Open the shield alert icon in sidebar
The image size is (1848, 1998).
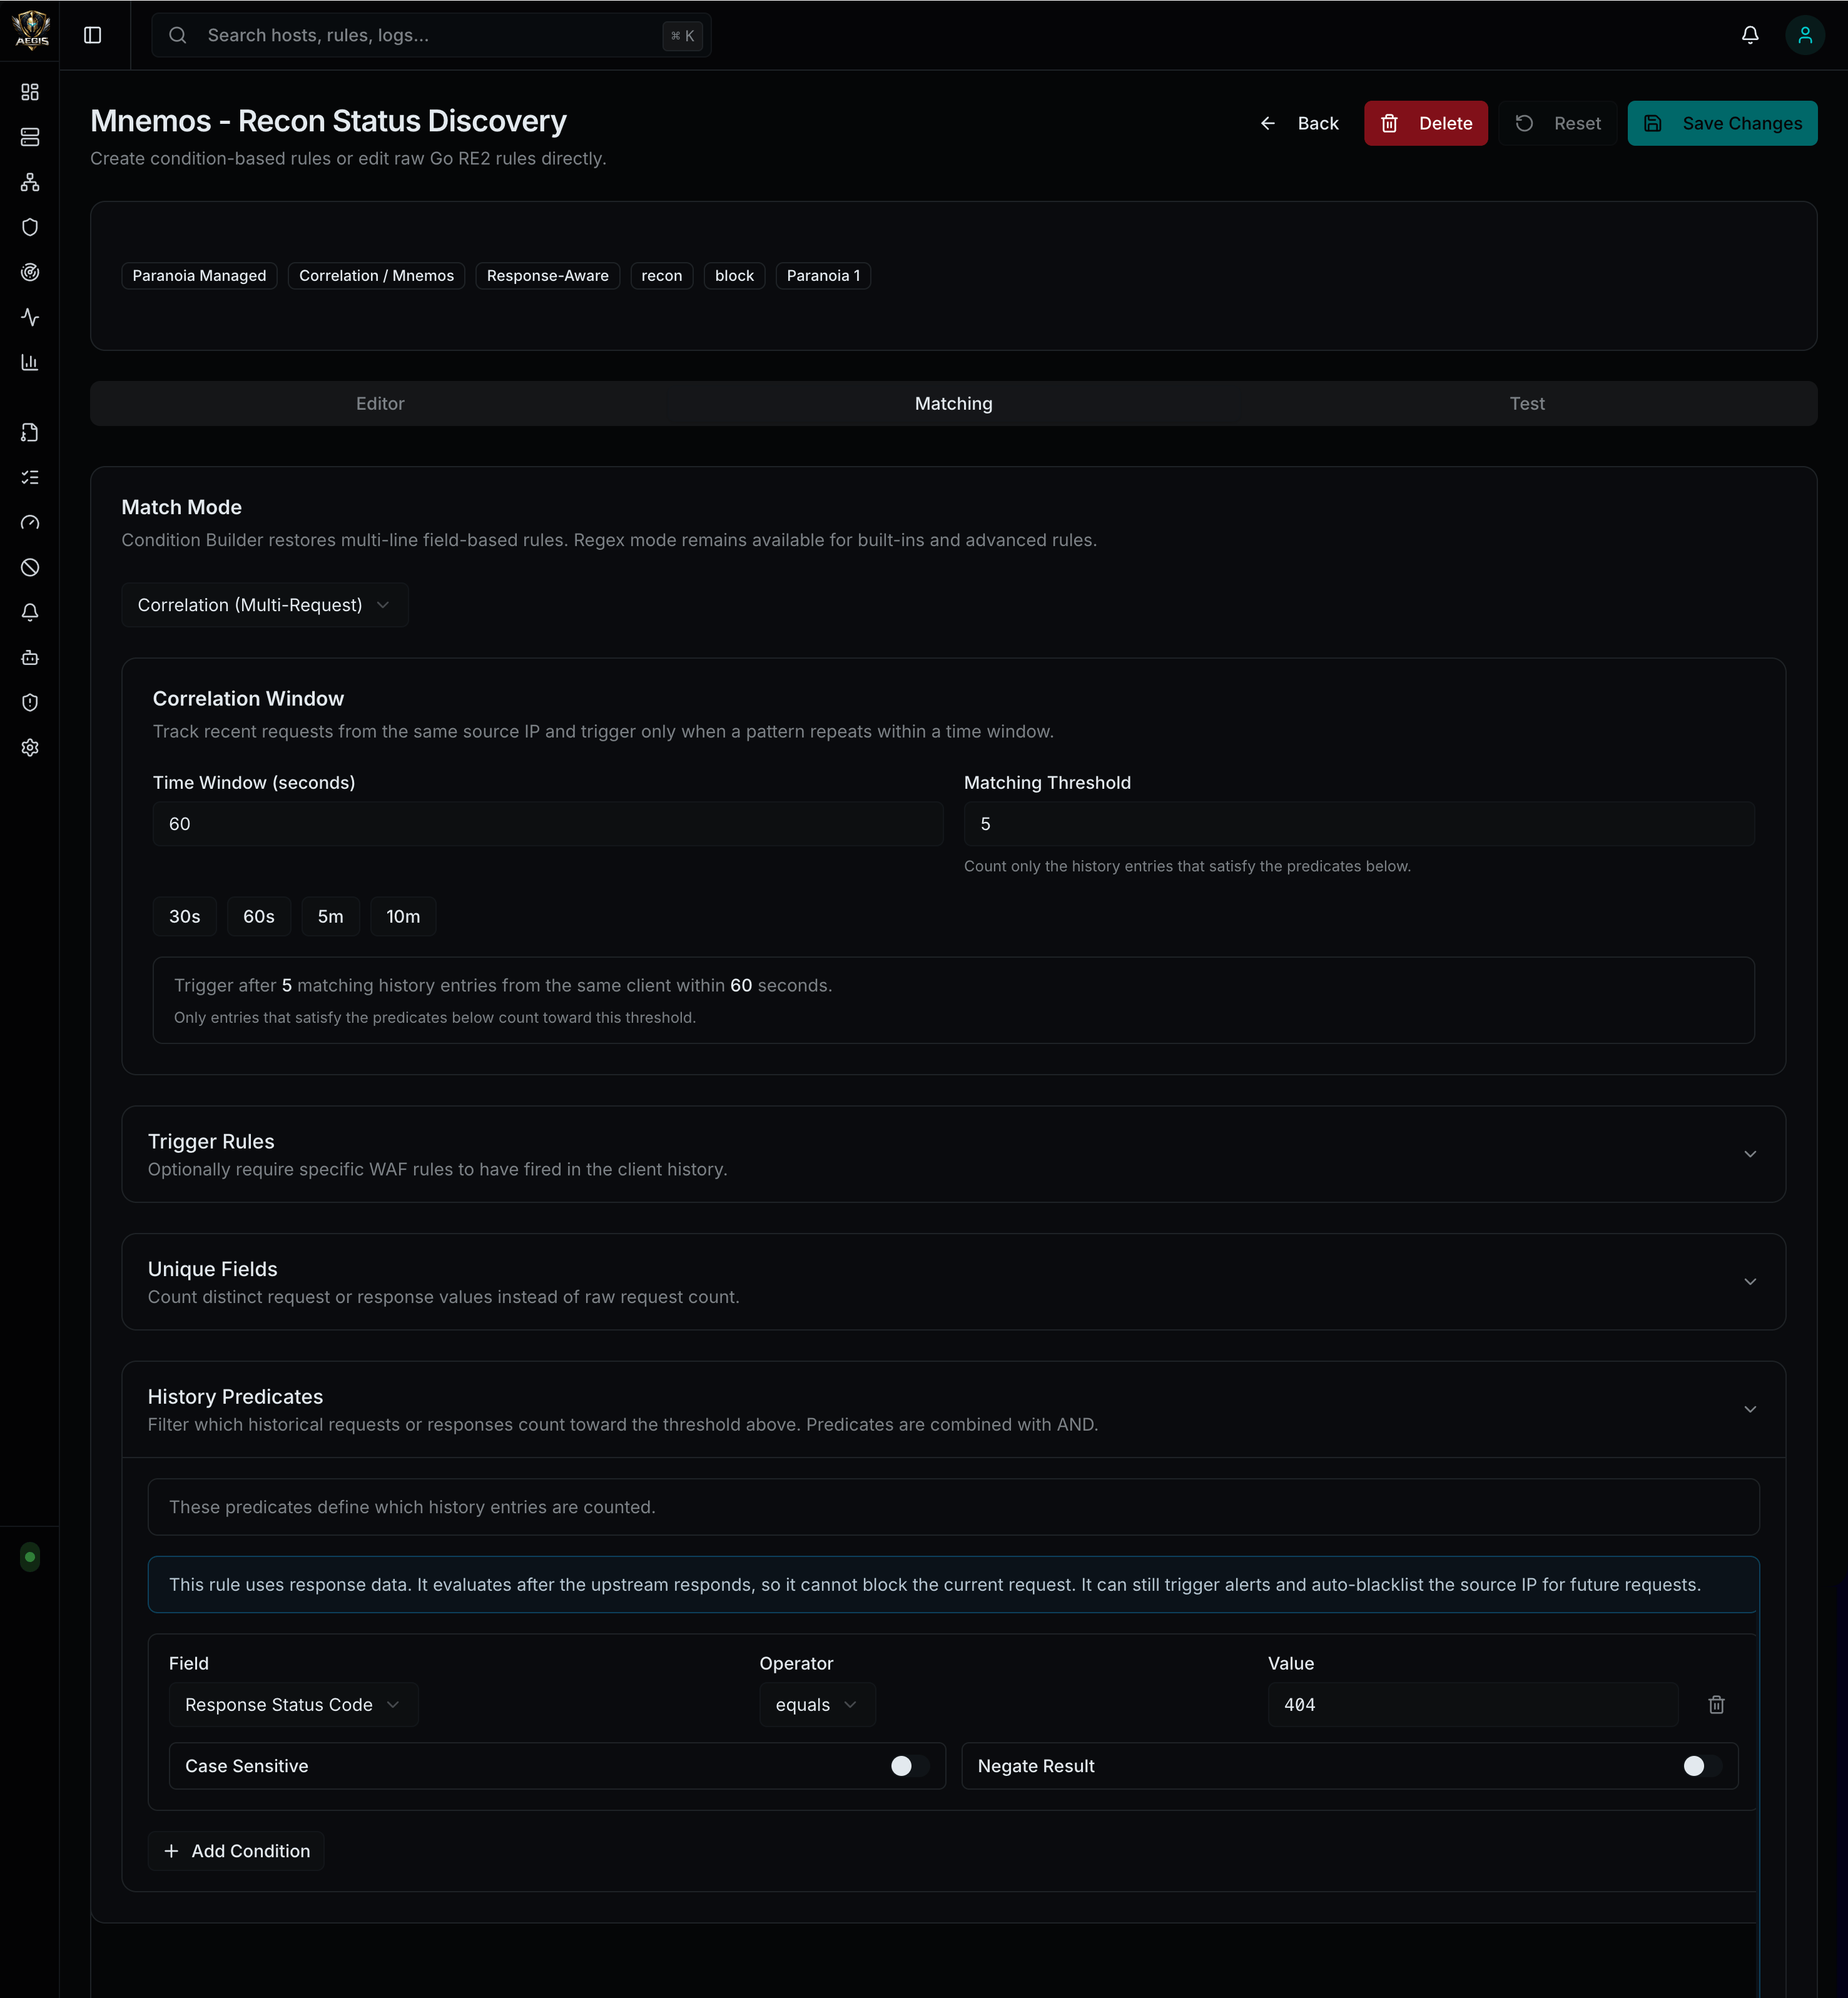[x=30, y=702]
